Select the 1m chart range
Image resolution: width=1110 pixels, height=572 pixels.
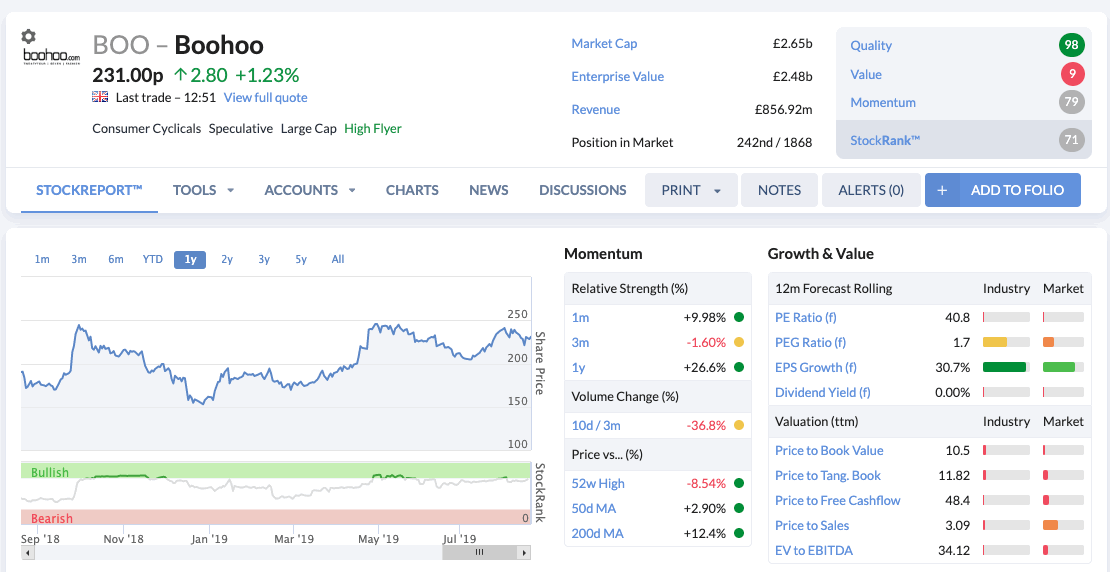click(42, 259)
